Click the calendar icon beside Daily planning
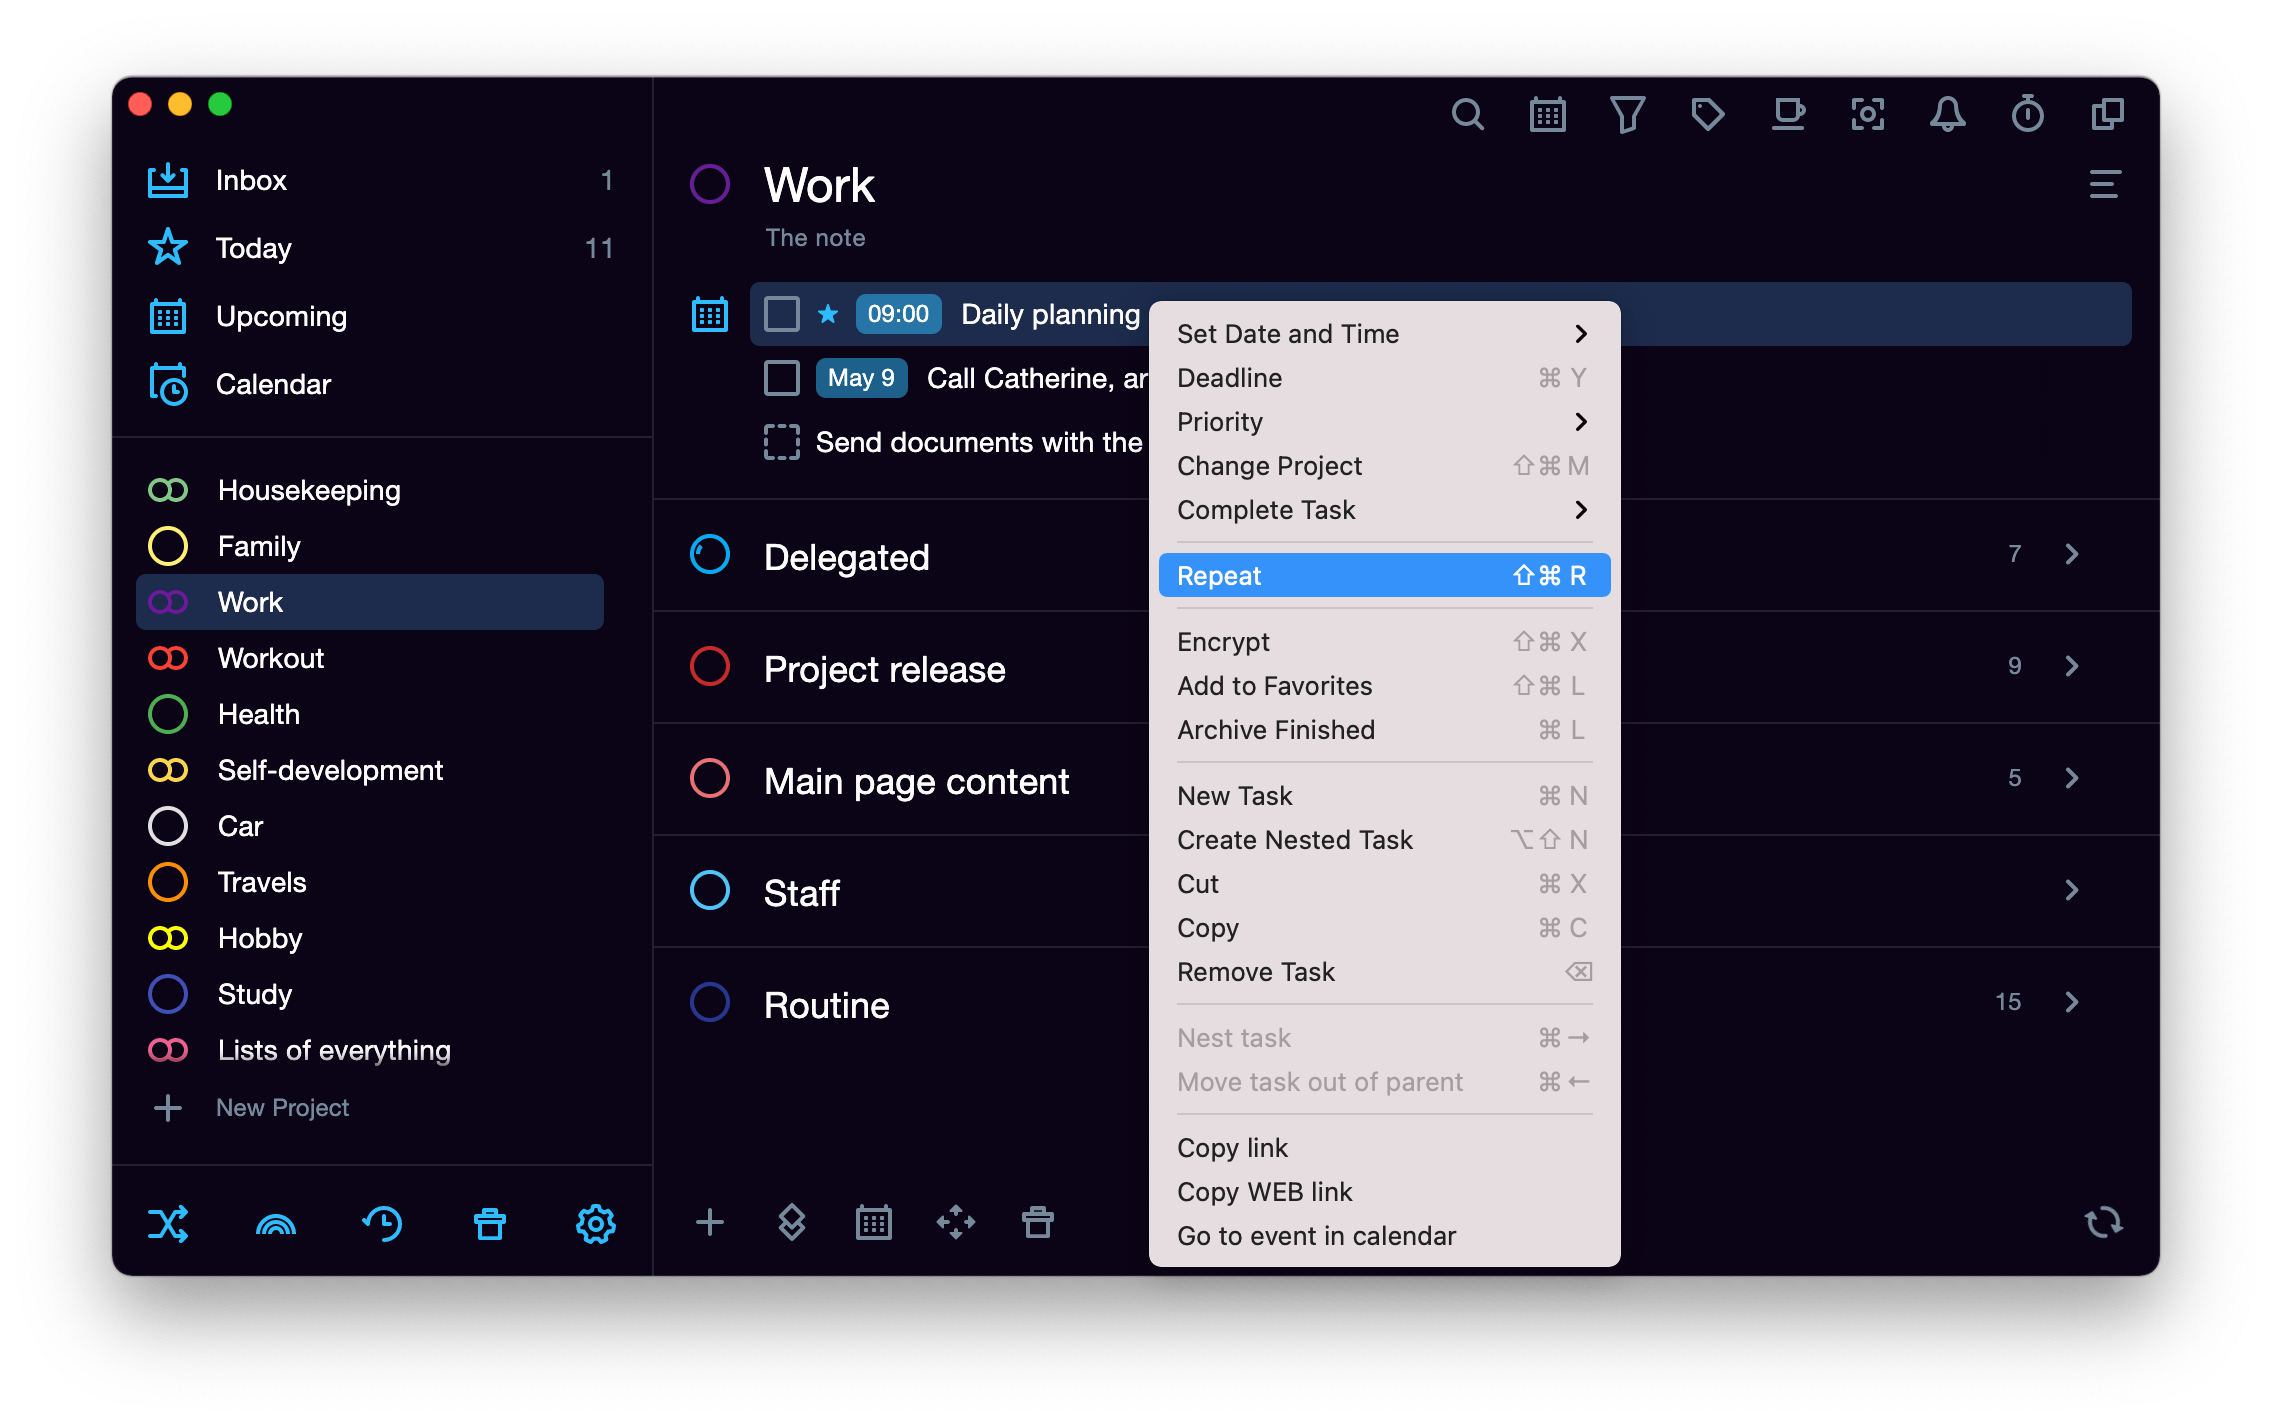 709,314
